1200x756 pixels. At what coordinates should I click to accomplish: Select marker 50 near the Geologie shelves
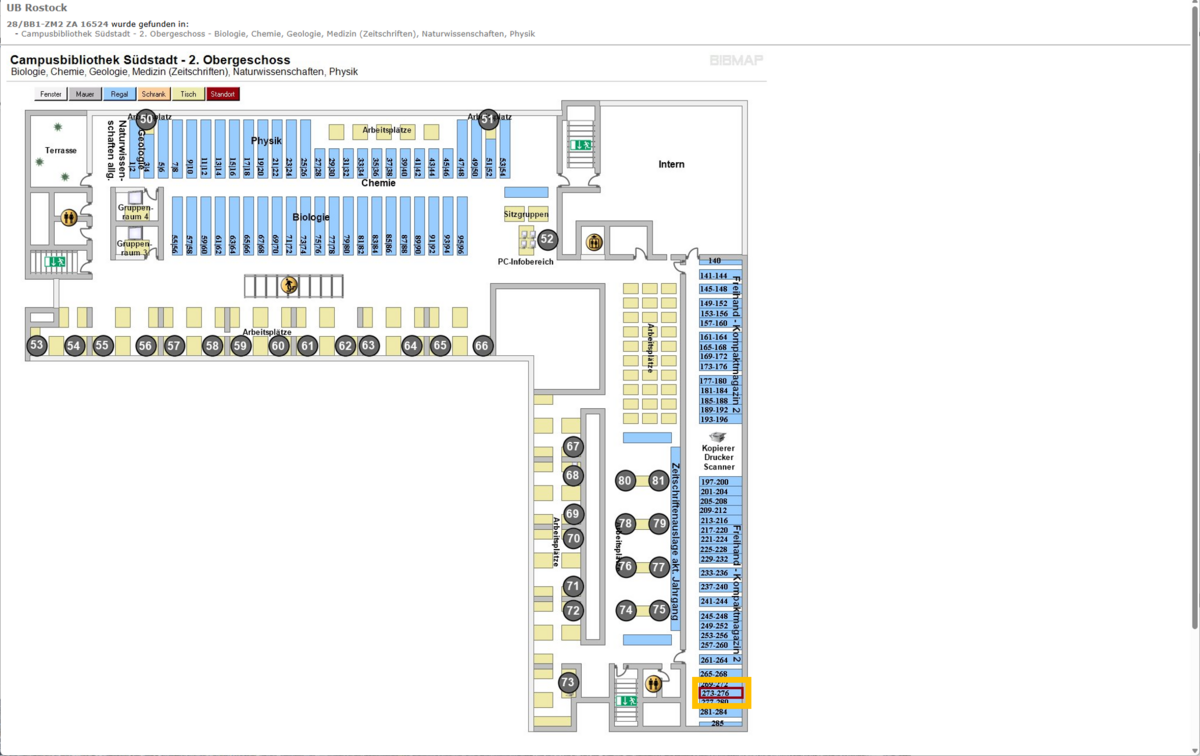click(x=147, y=119)
